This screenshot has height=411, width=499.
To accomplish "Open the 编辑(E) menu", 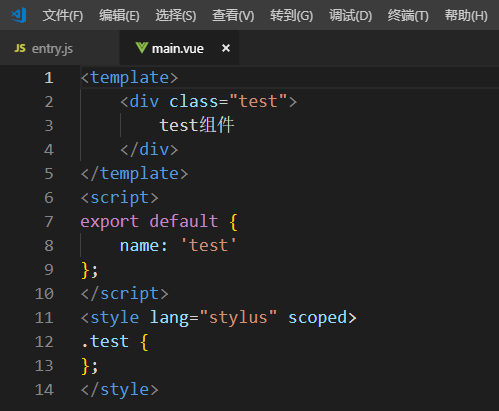I will pyautogui.click(x=119, y=15).
